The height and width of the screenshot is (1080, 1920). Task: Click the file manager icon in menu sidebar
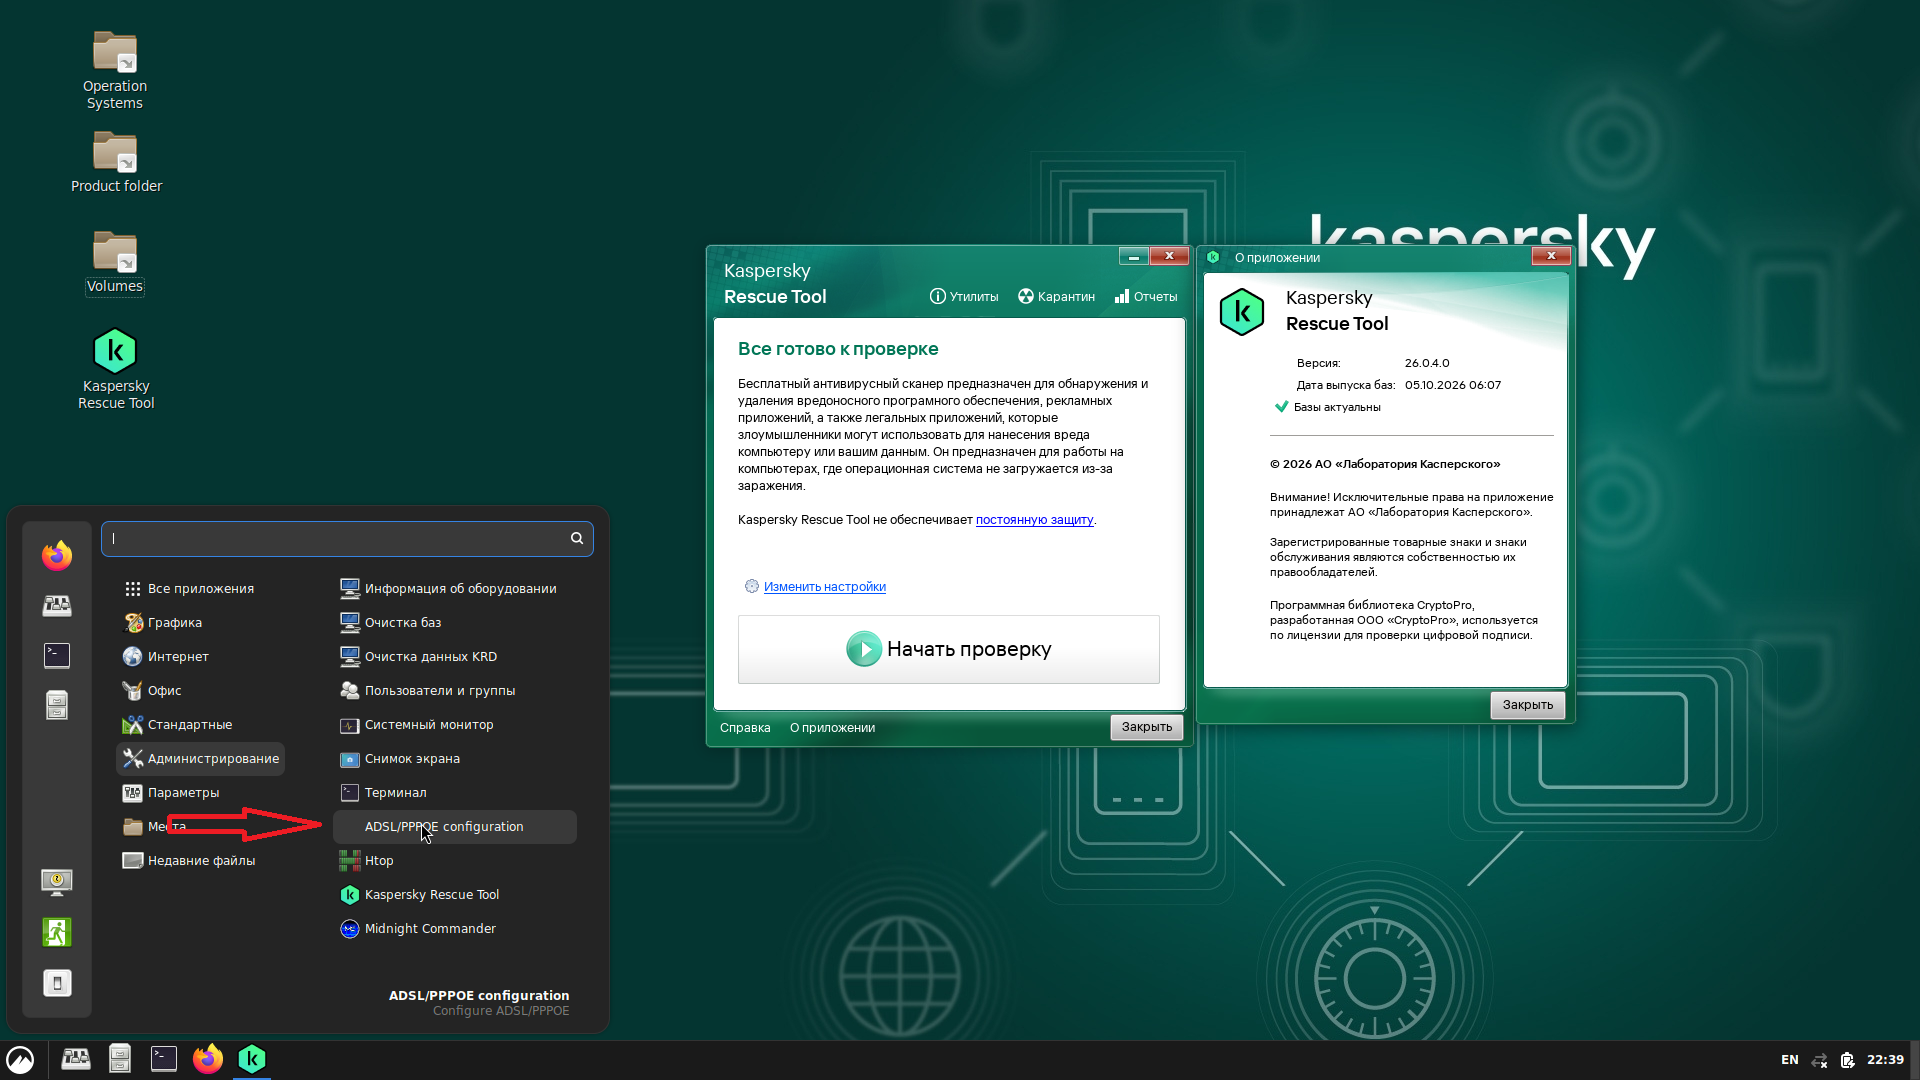coord(57,705)
